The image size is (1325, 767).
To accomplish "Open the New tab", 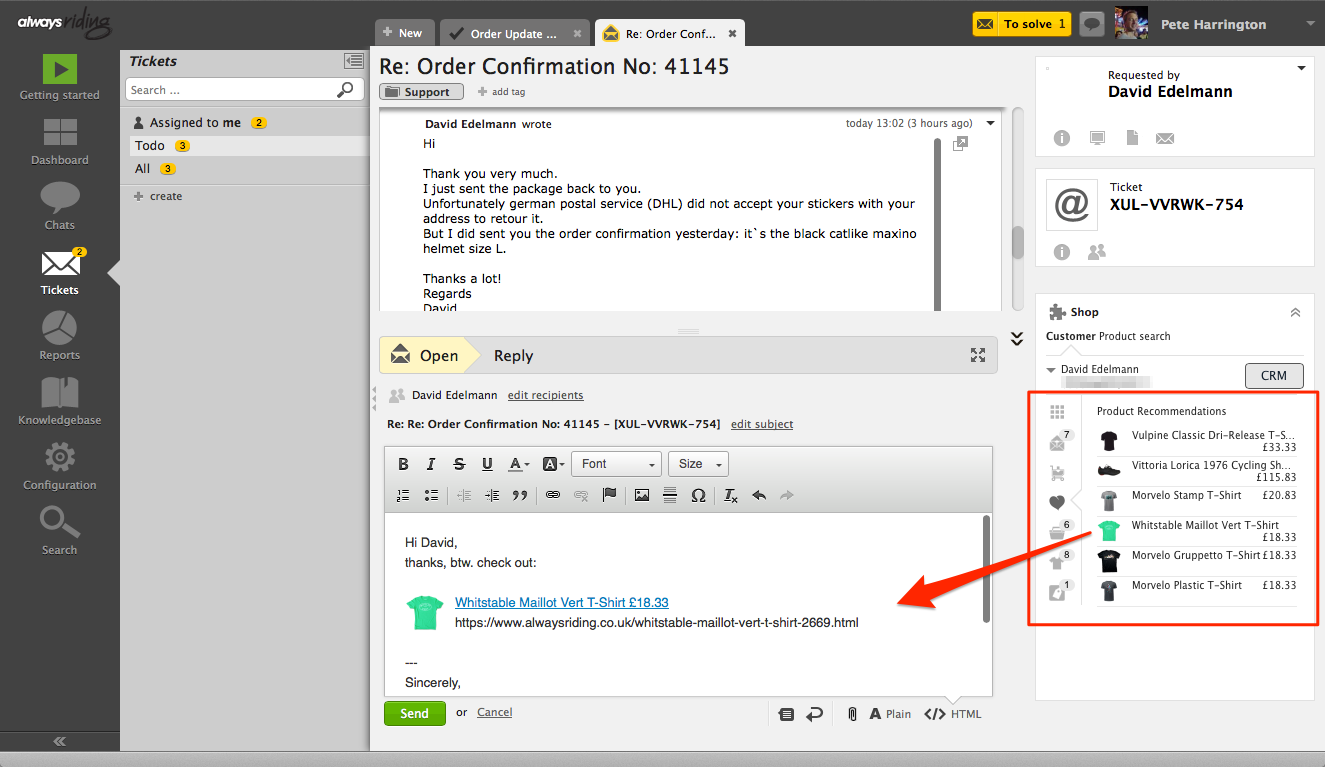I will pos(403,33).
